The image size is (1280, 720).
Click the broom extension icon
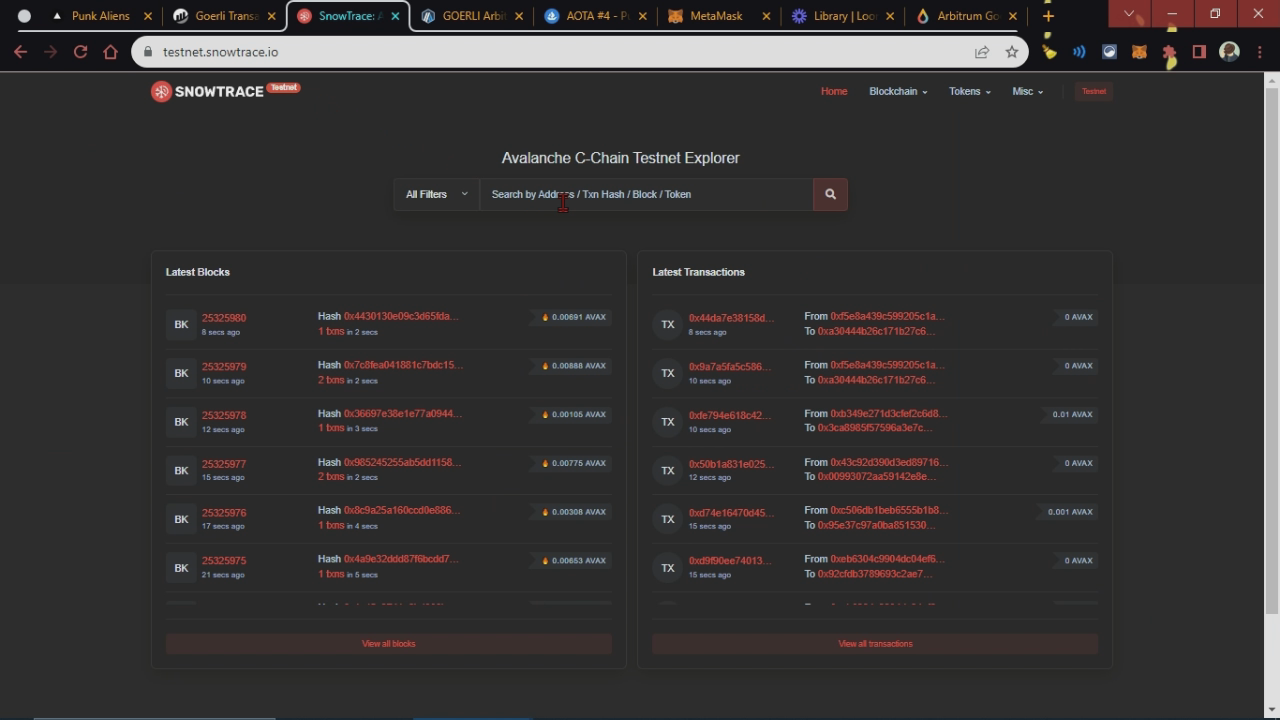pyautogui.click(x=1049, y=52)
